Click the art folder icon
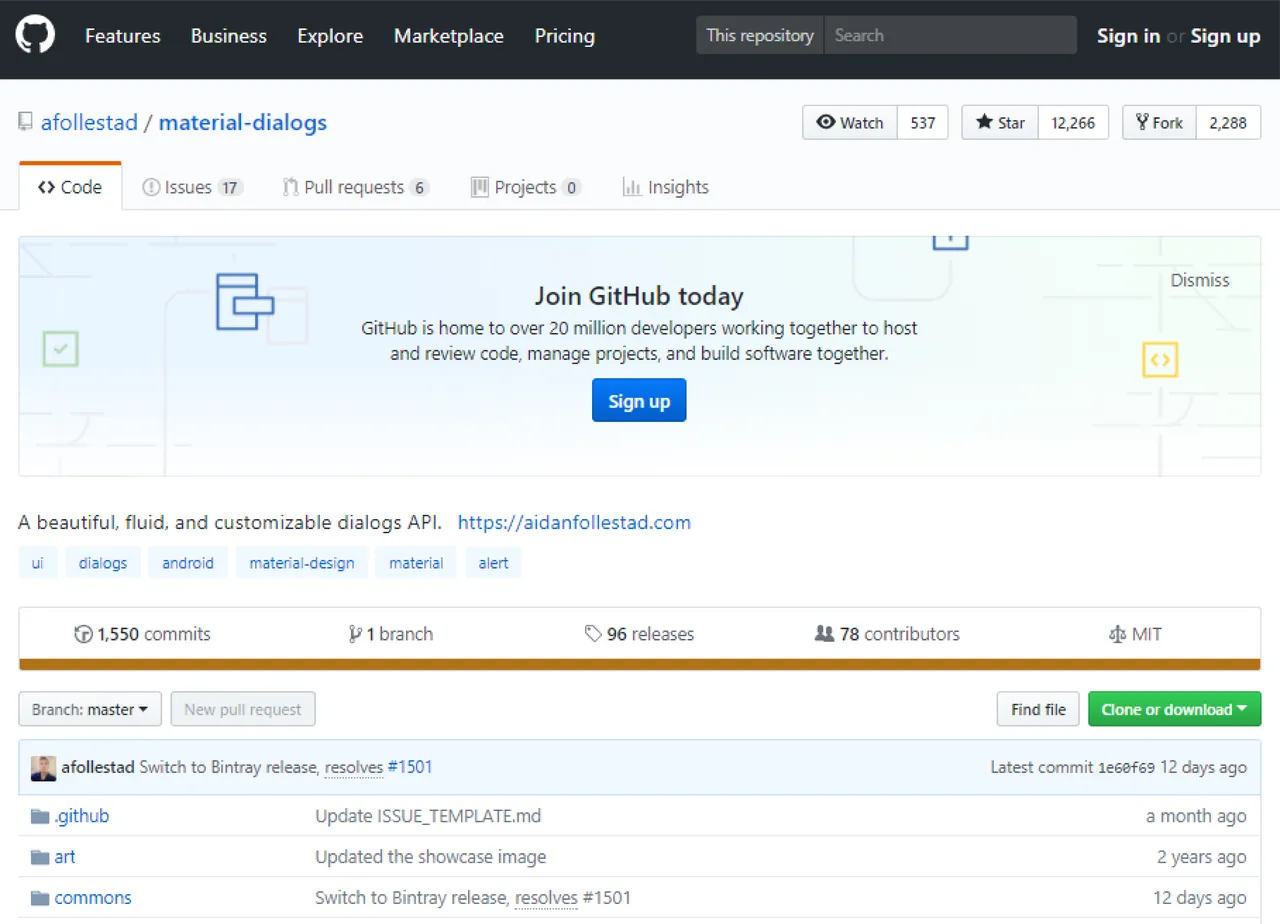 (x=40, y=858)
